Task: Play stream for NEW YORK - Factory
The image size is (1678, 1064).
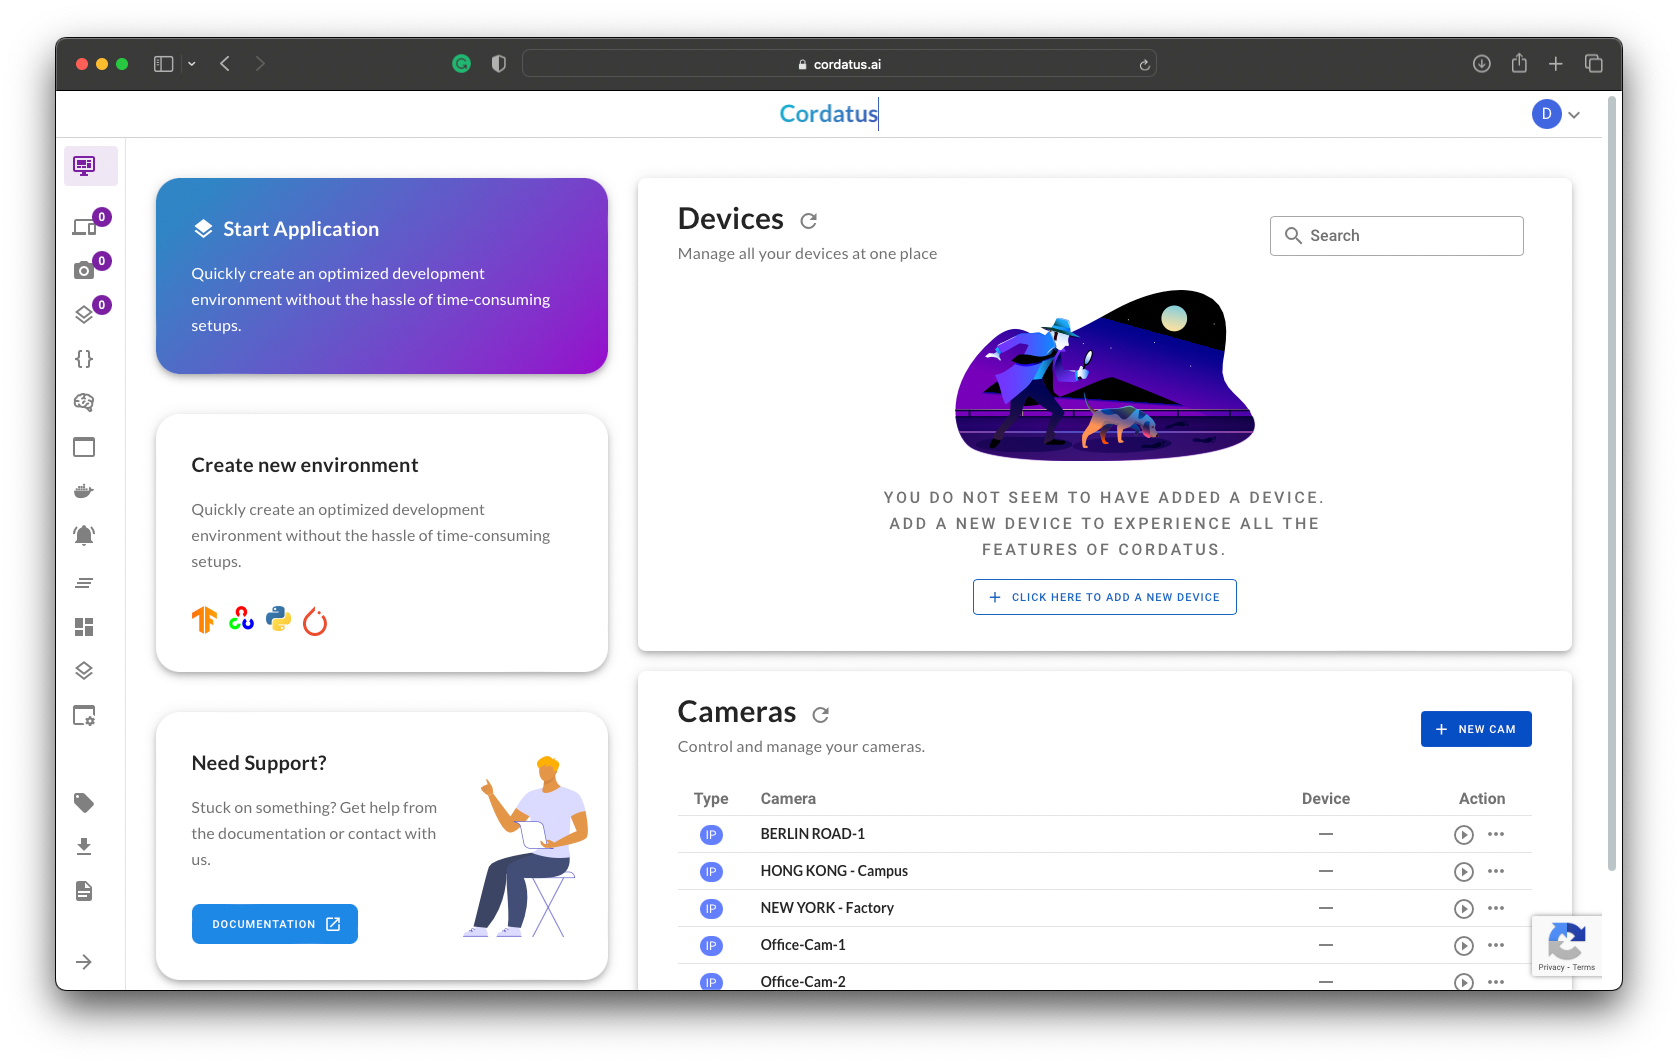Action: coord(1463,908)
